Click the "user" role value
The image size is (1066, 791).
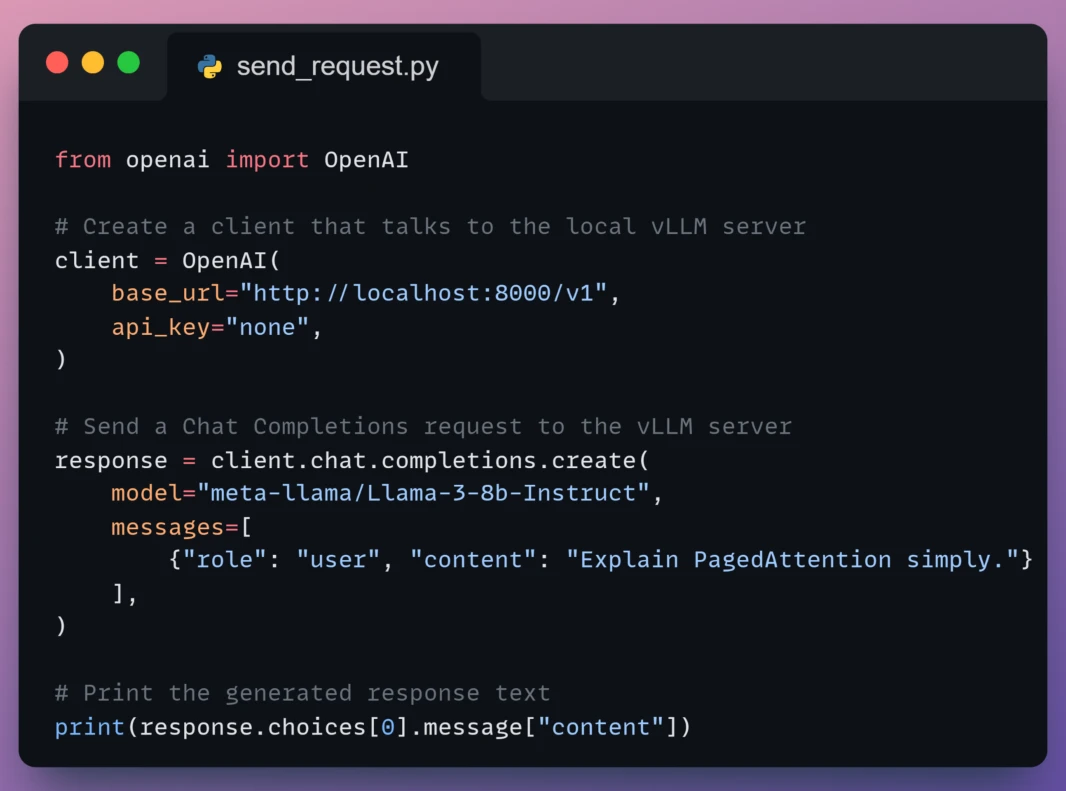click(x=338, y=560)
